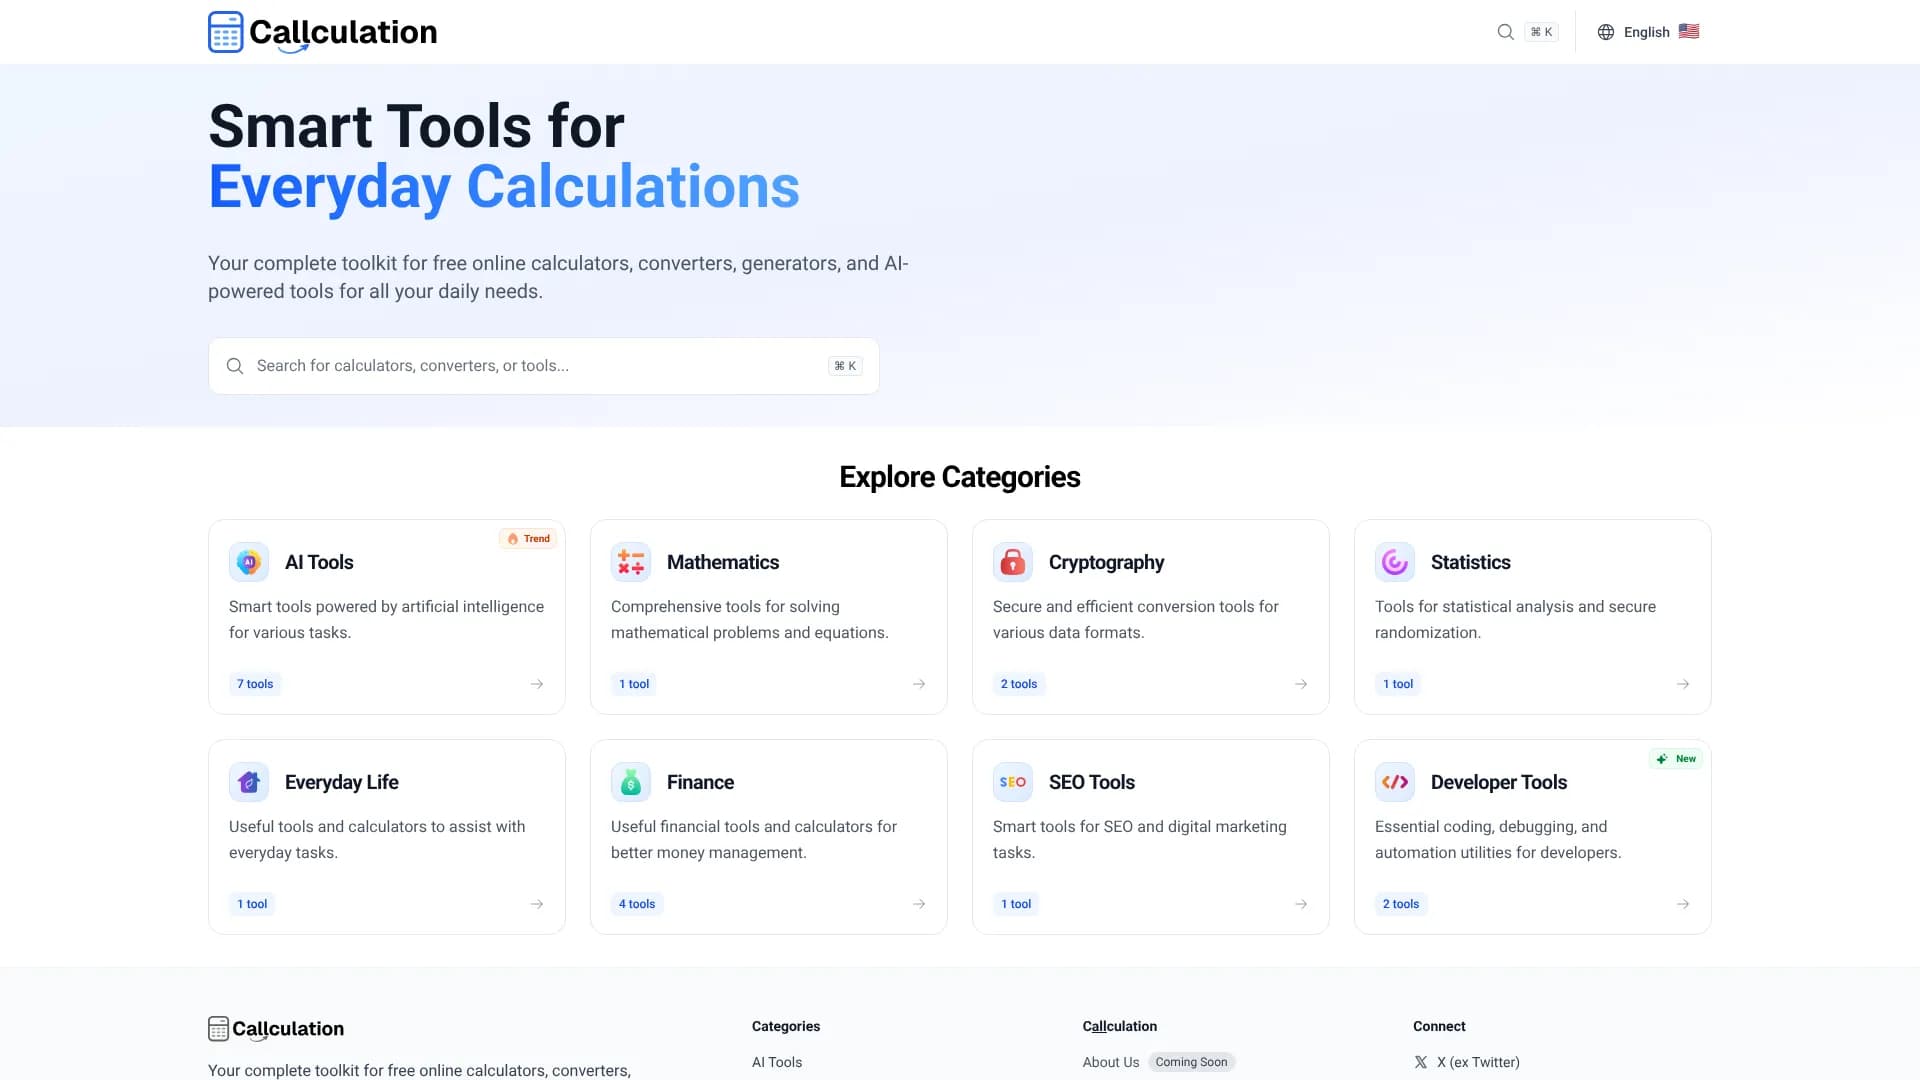Open the English language selector
Screen dimensions: 1920x1080
(x=1648, y=32)
